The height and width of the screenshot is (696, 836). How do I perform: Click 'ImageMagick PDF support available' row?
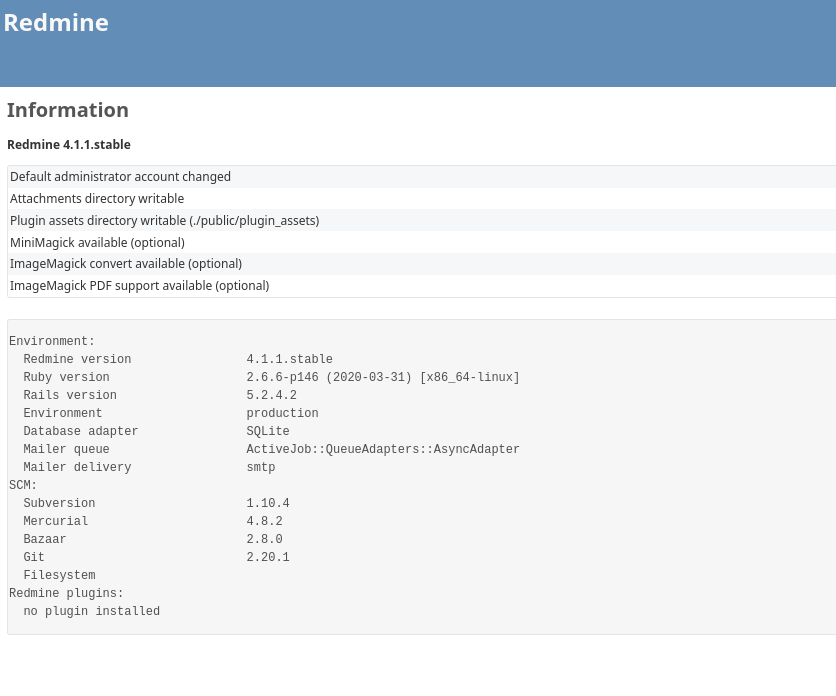click(x=422, y=286)
